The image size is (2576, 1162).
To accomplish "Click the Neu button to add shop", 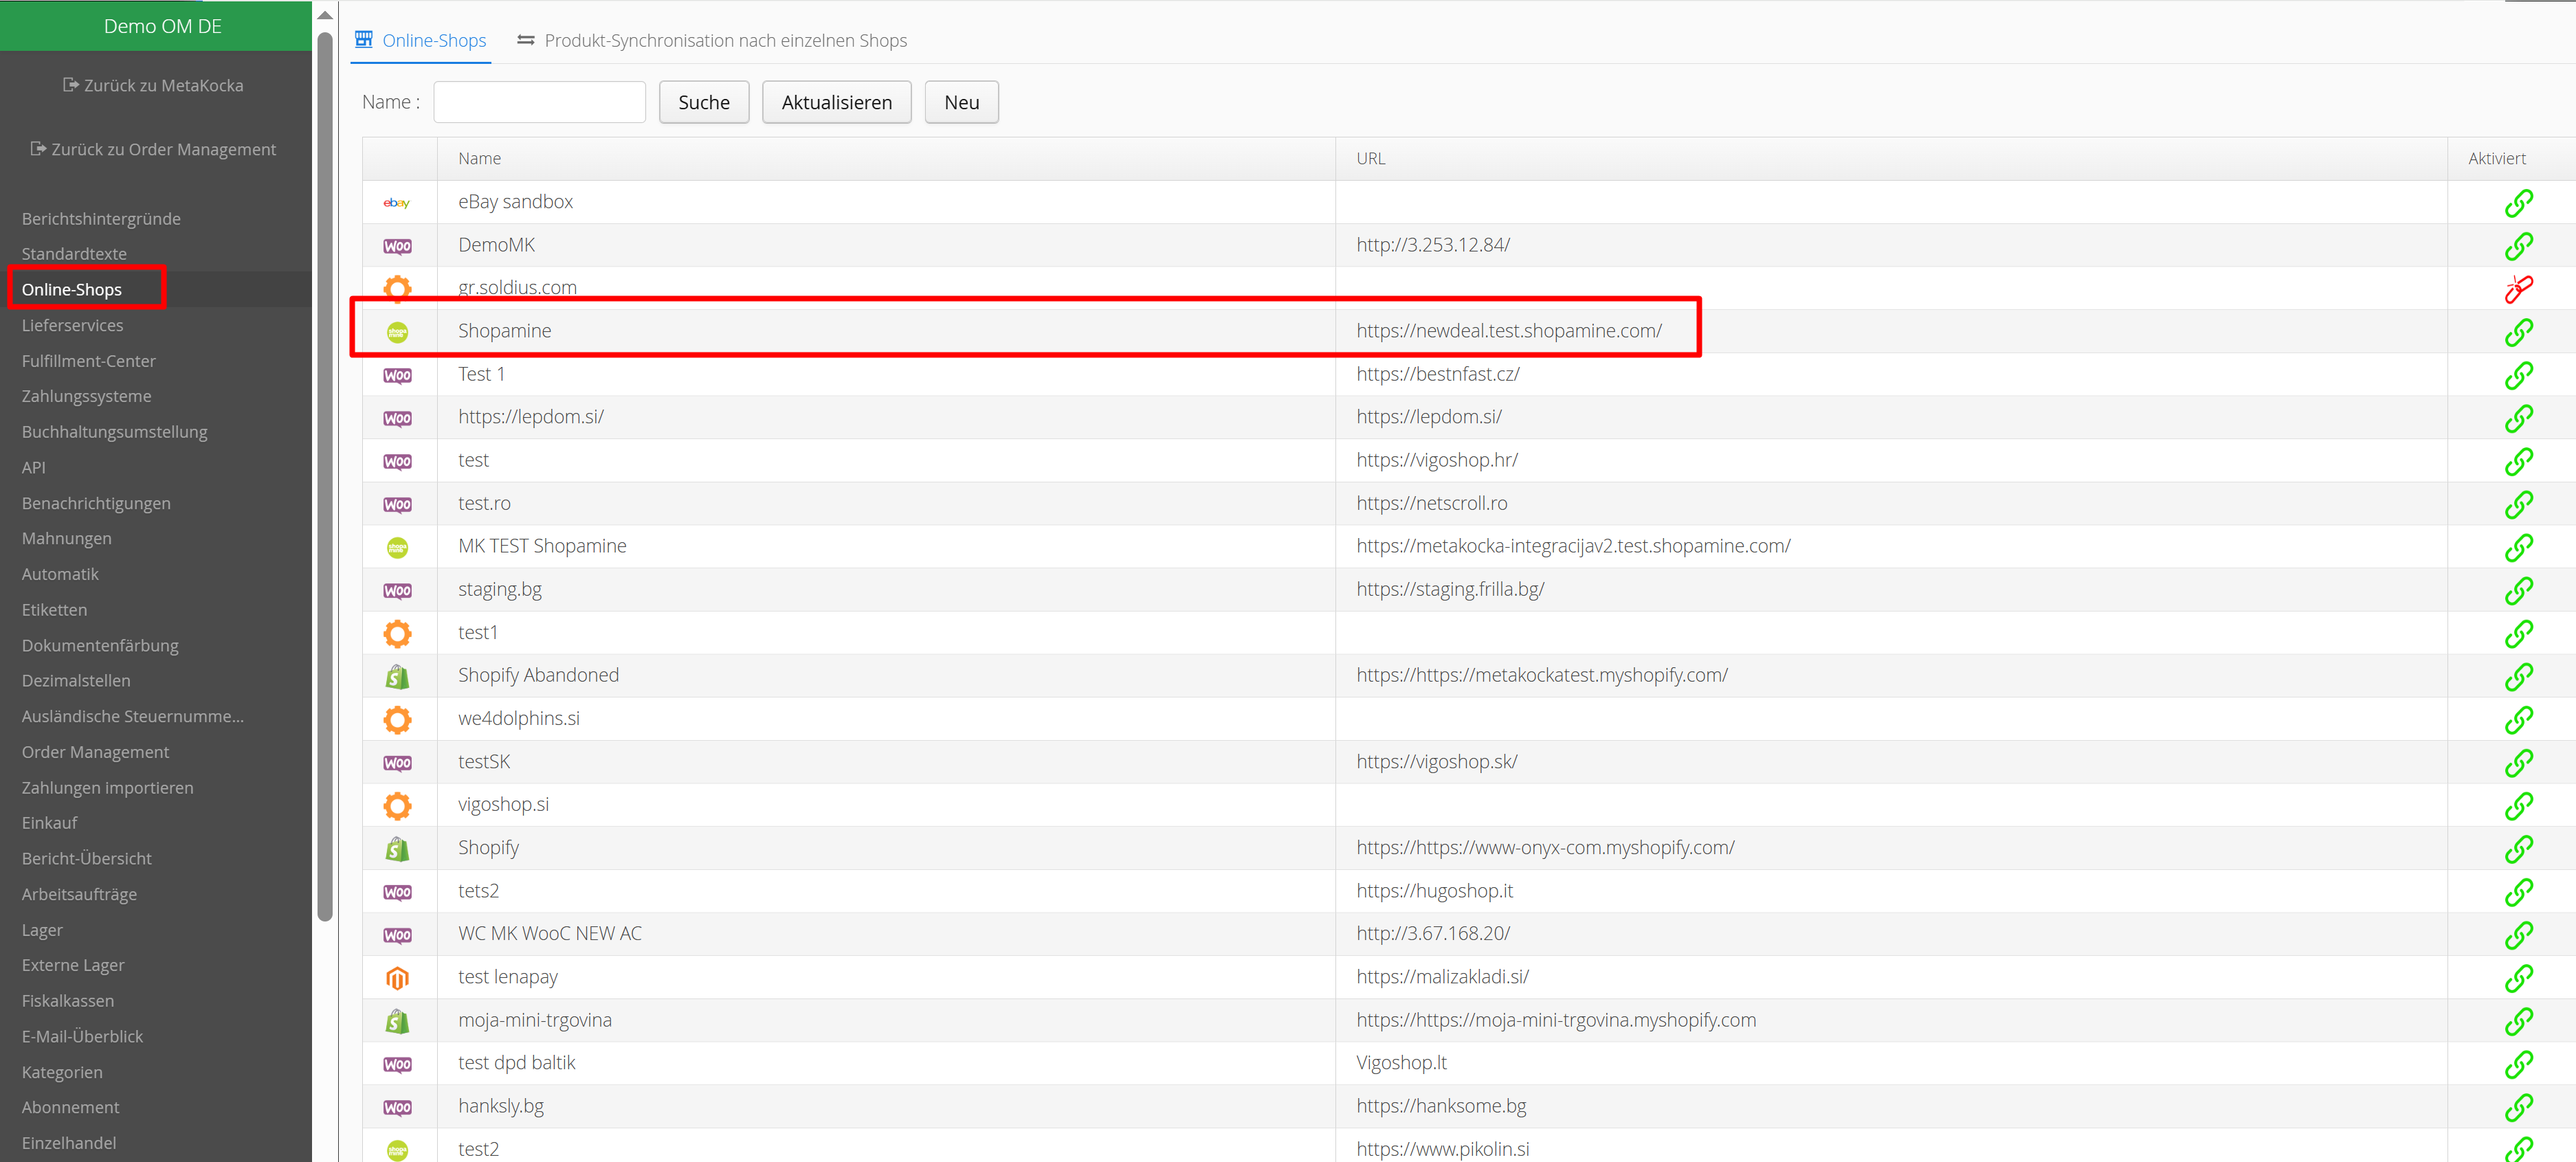I will pos(961,102).
